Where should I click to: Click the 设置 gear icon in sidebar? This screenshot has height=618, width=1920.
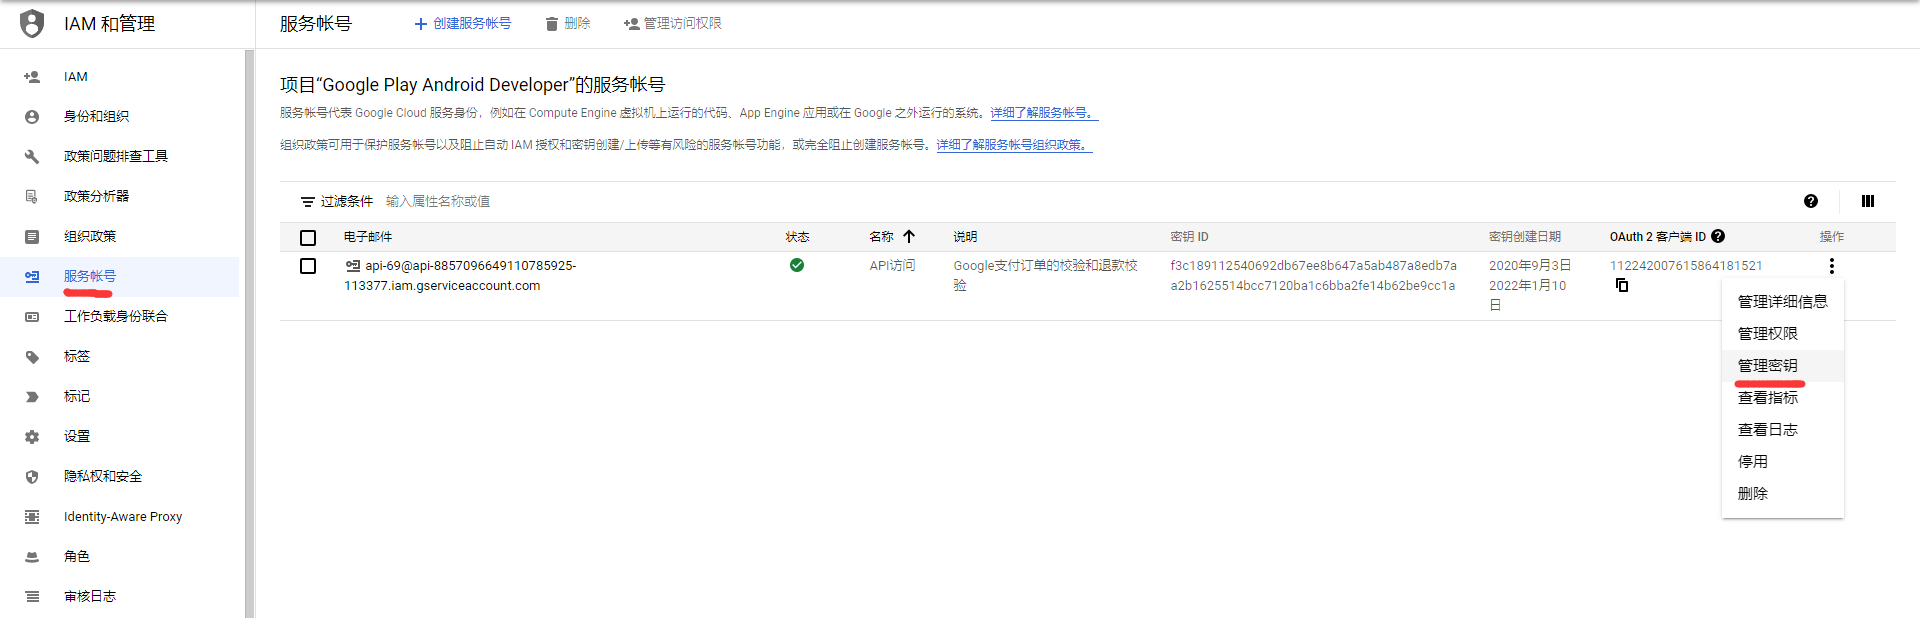[32, 437]
